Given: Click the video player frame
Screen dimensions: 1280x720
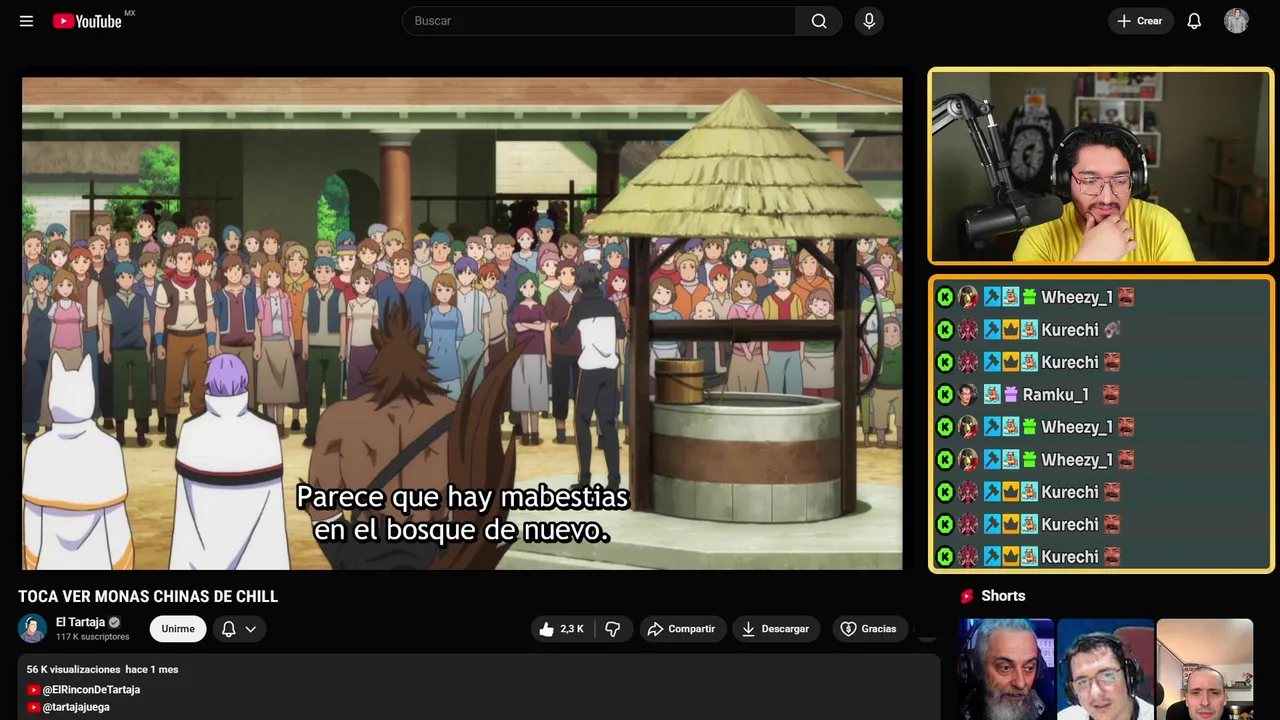Looking at the screenshot, I should point(462,323).
